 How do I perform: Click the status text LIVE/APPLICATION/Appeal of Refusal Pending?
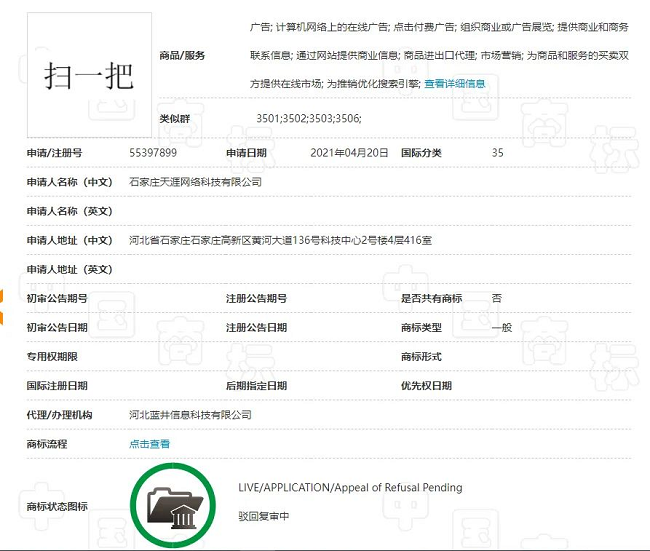[350, 488]
